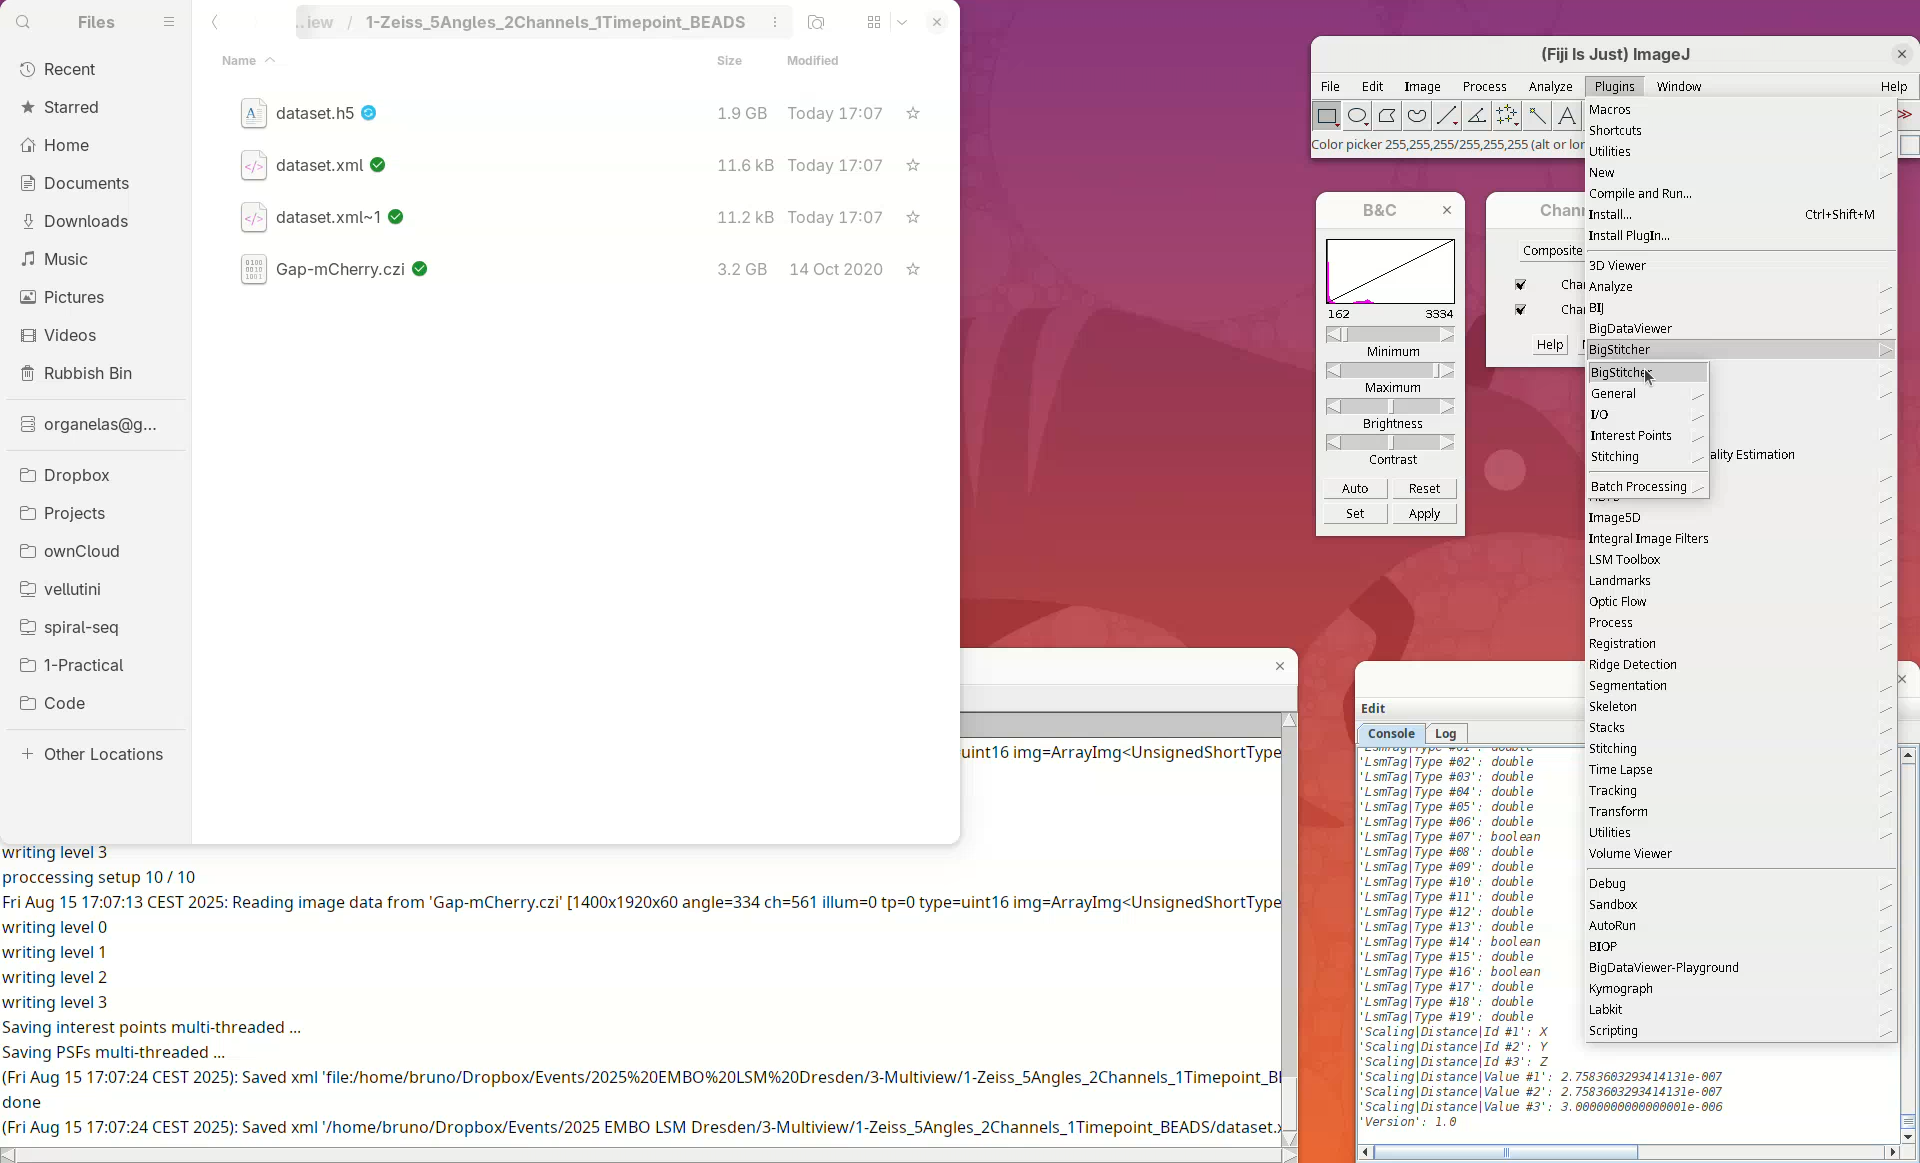Switch to the Log tab
This screenshot has height=1163, width=1920.
1445,734
